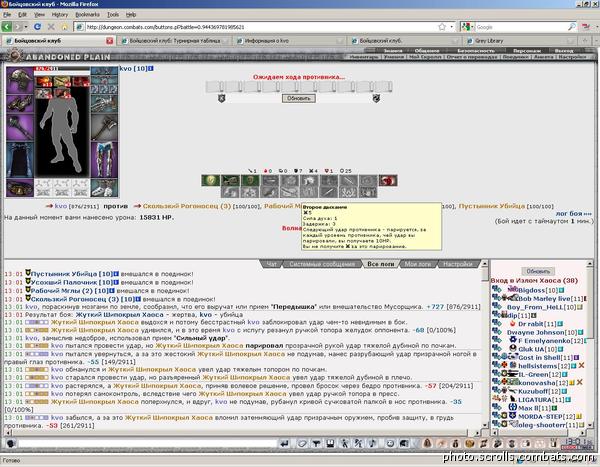Switch to the Все логи tab
The height and width of the screenshot is (467, 600).
(380, 264)
